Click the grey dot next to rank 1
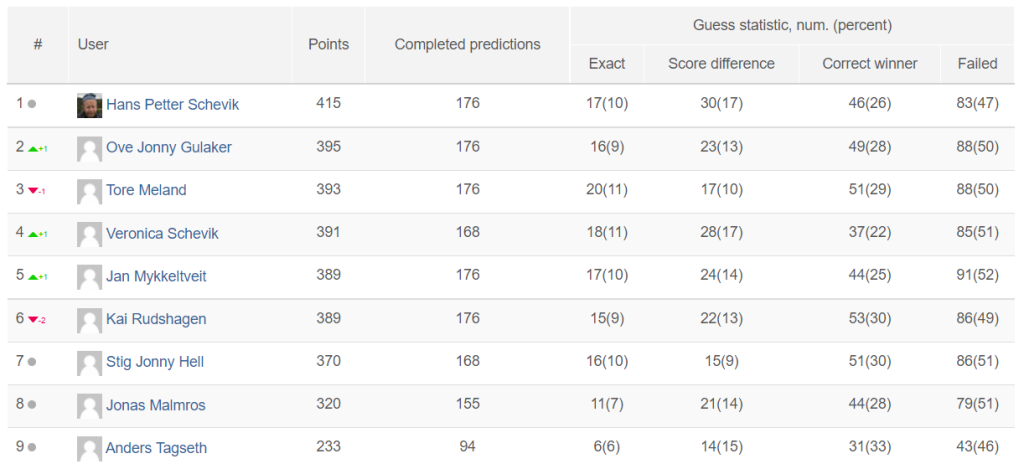 click(x=32, y=104)
